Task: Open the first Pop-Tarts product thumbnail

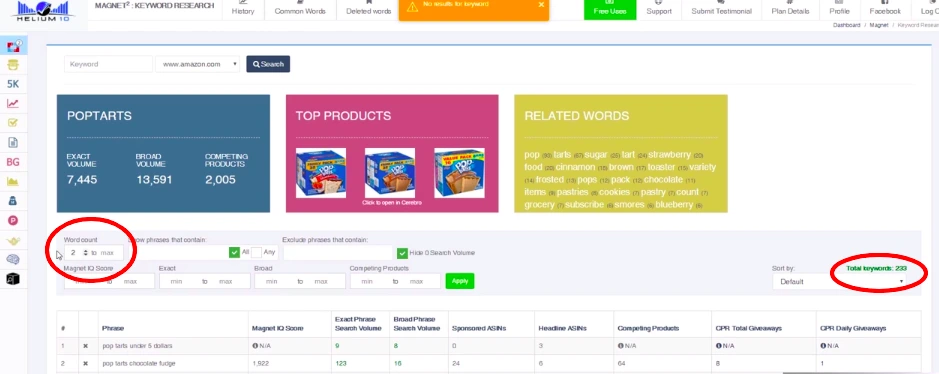Action: 321,174
